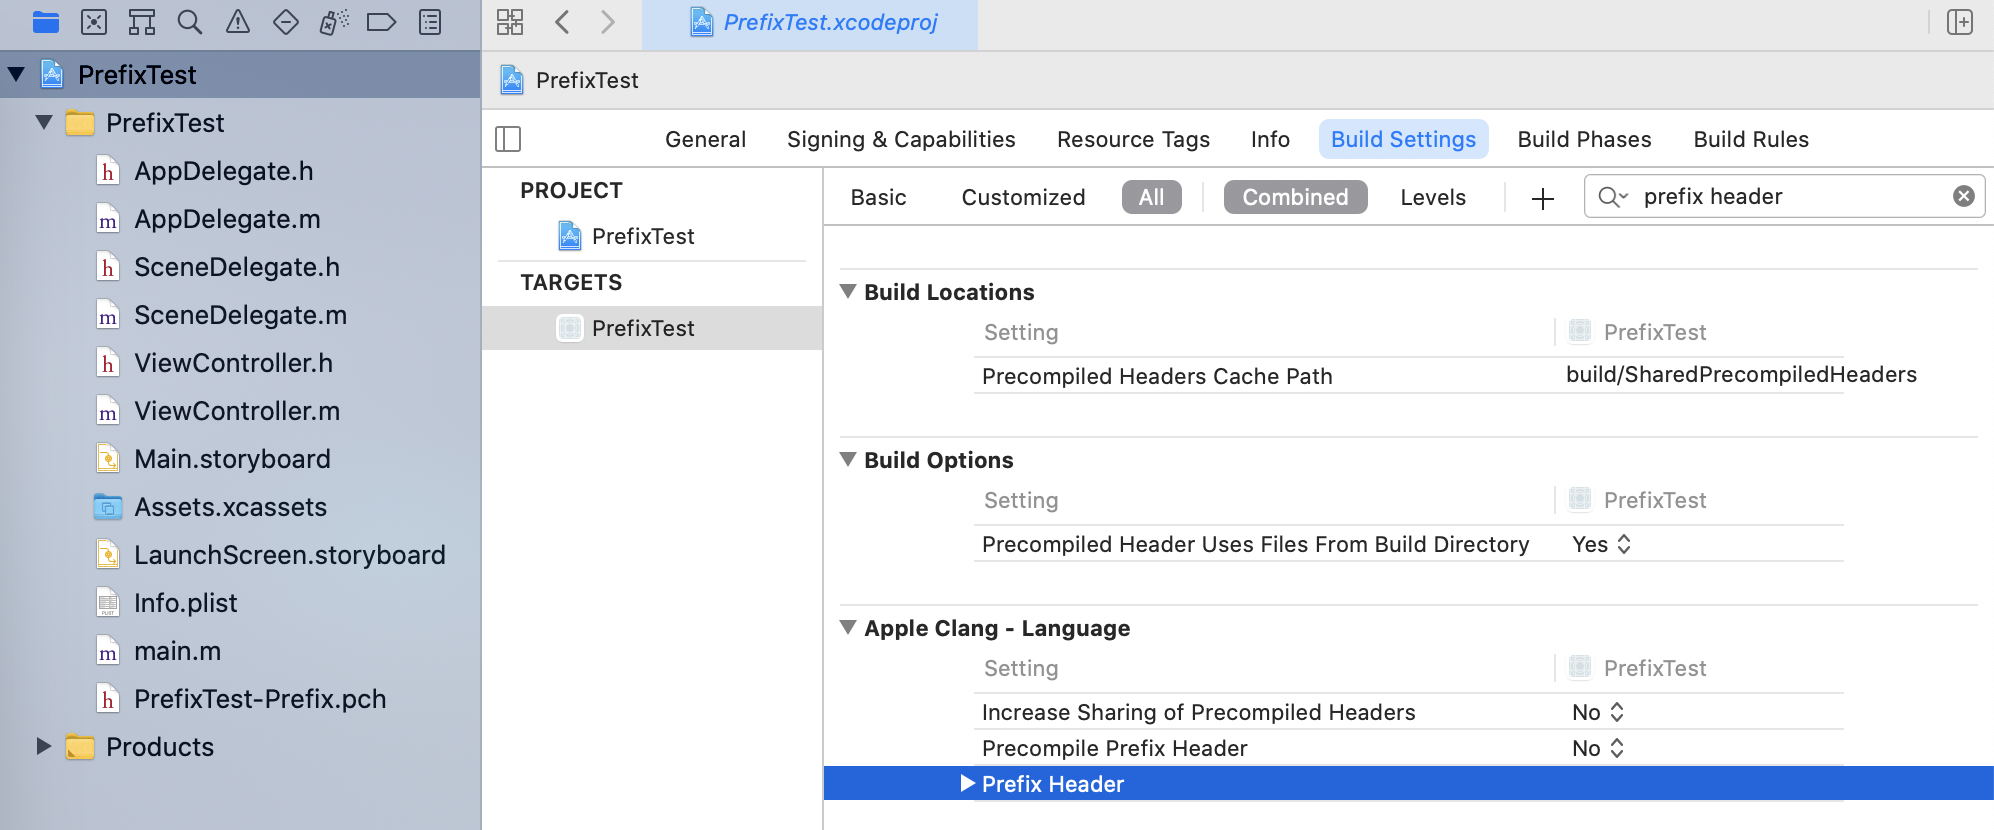
Task: Open the Debug navigator
Action: click(334, 22)
